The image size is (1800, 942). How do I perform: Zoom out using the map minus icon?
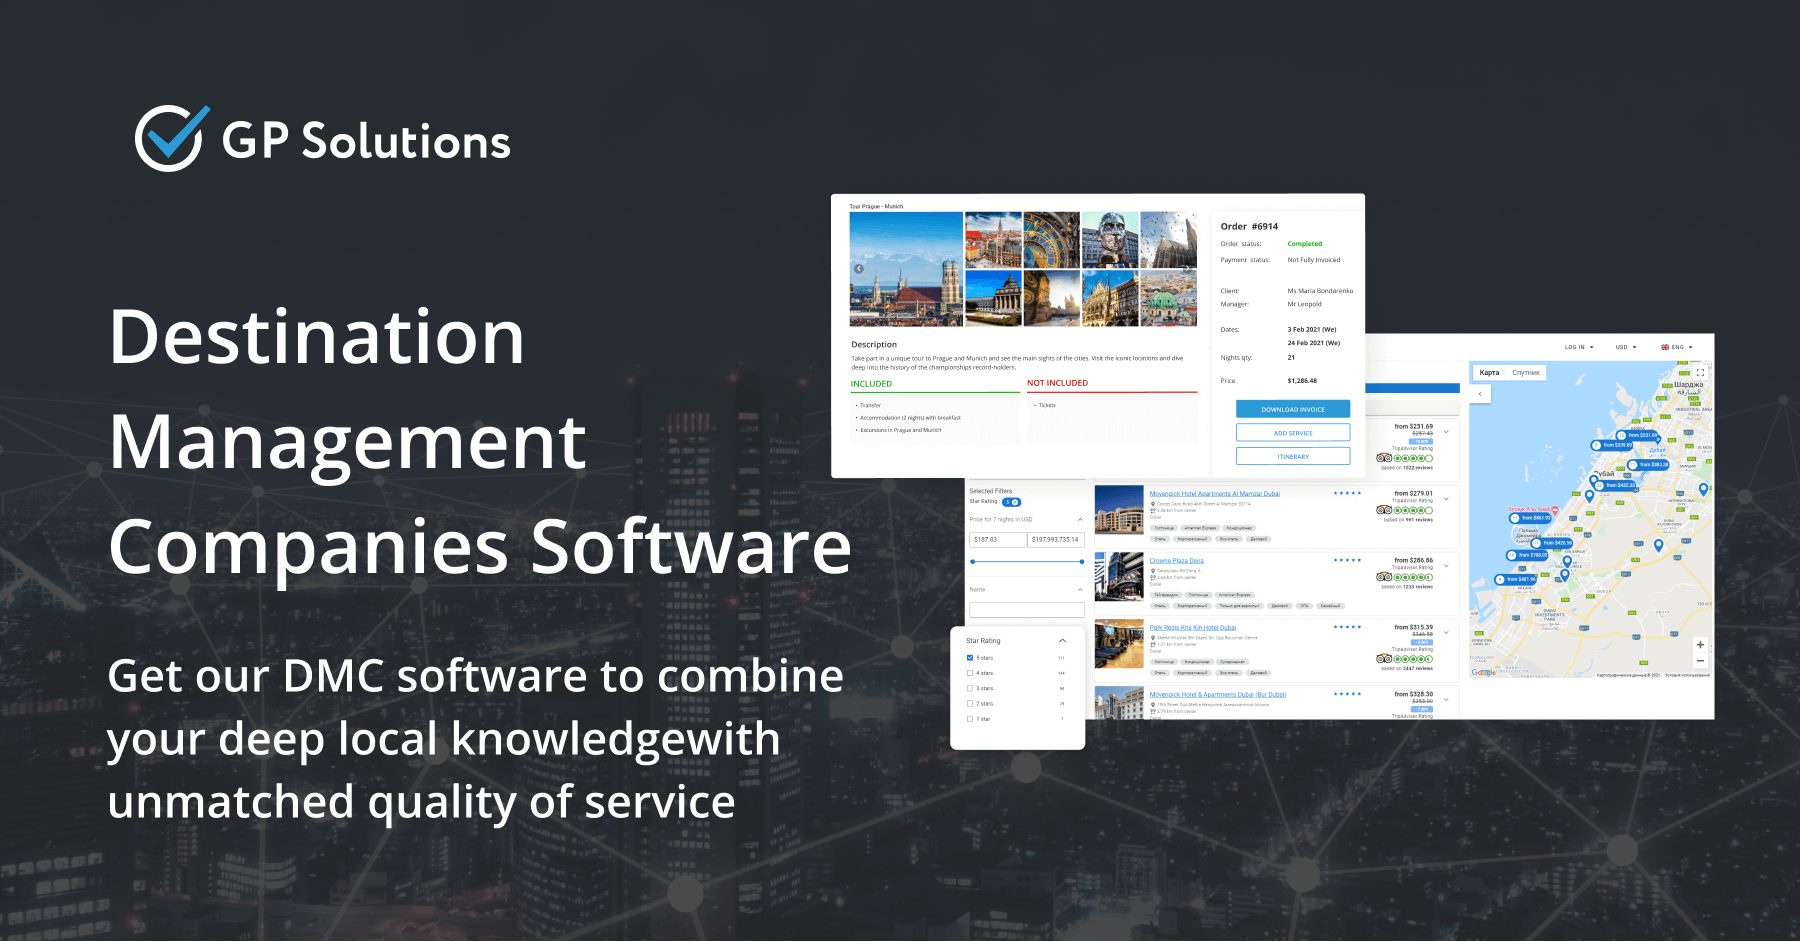pyautogui.click(x=1700, y=660)
